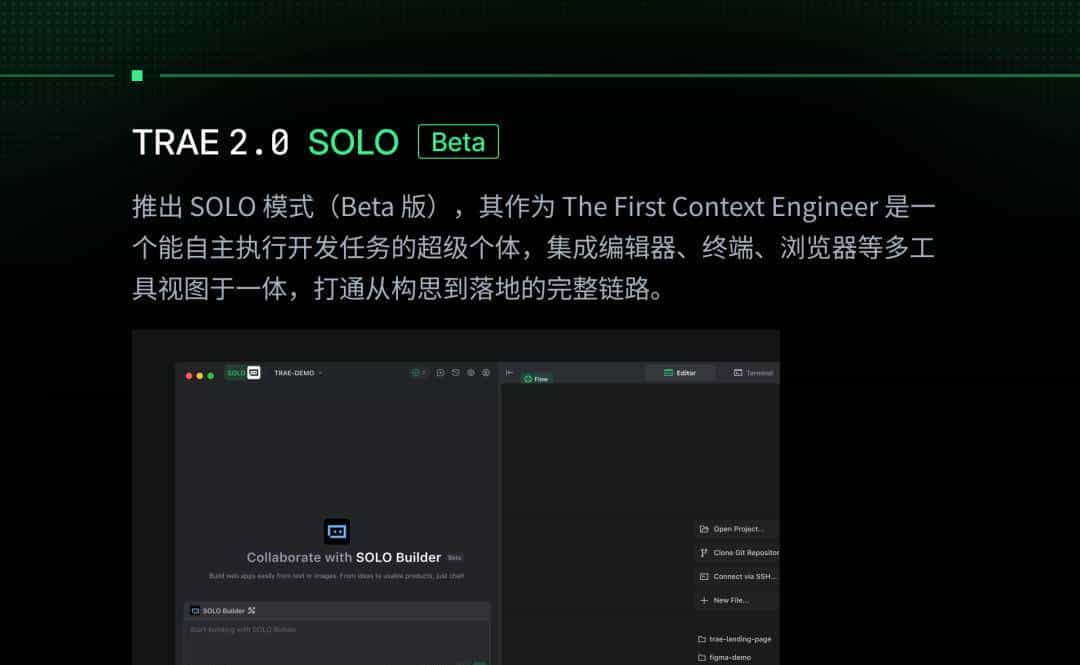Viewport: 1080px width, 665px height.
Task: Click the Clone Git Repository button
Action: coord(739,553)
